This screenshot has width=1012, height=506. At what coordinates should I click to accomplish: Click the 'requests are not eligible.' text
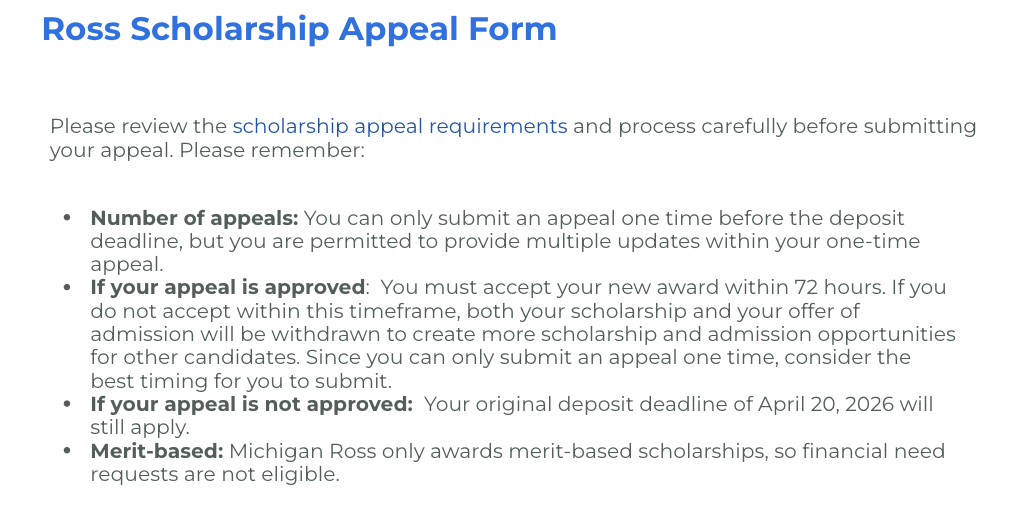[x=214, y=474]
